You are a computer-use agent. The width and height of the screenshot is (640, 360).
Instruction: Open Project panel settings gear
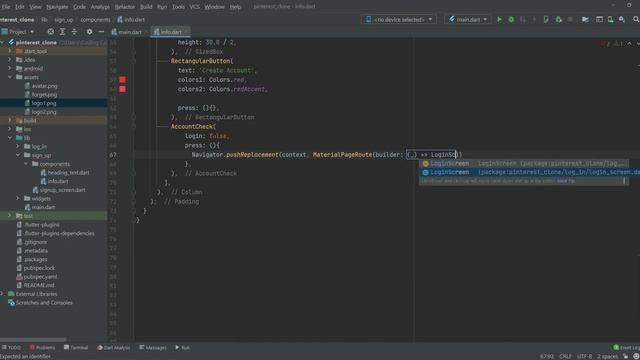pyautogui.click(x=89, y=31)
